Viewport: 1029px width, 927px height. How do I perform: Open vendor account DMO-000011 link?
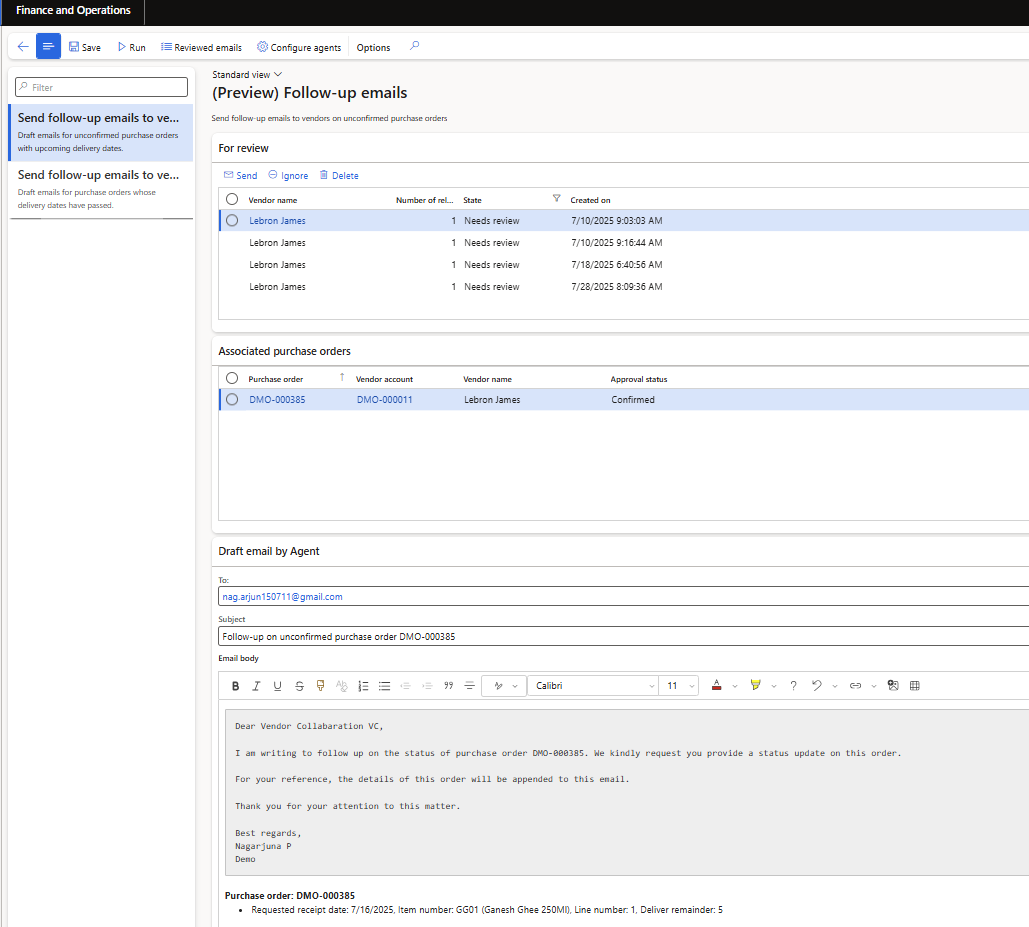pyautogui.click(x=384, y=400)
